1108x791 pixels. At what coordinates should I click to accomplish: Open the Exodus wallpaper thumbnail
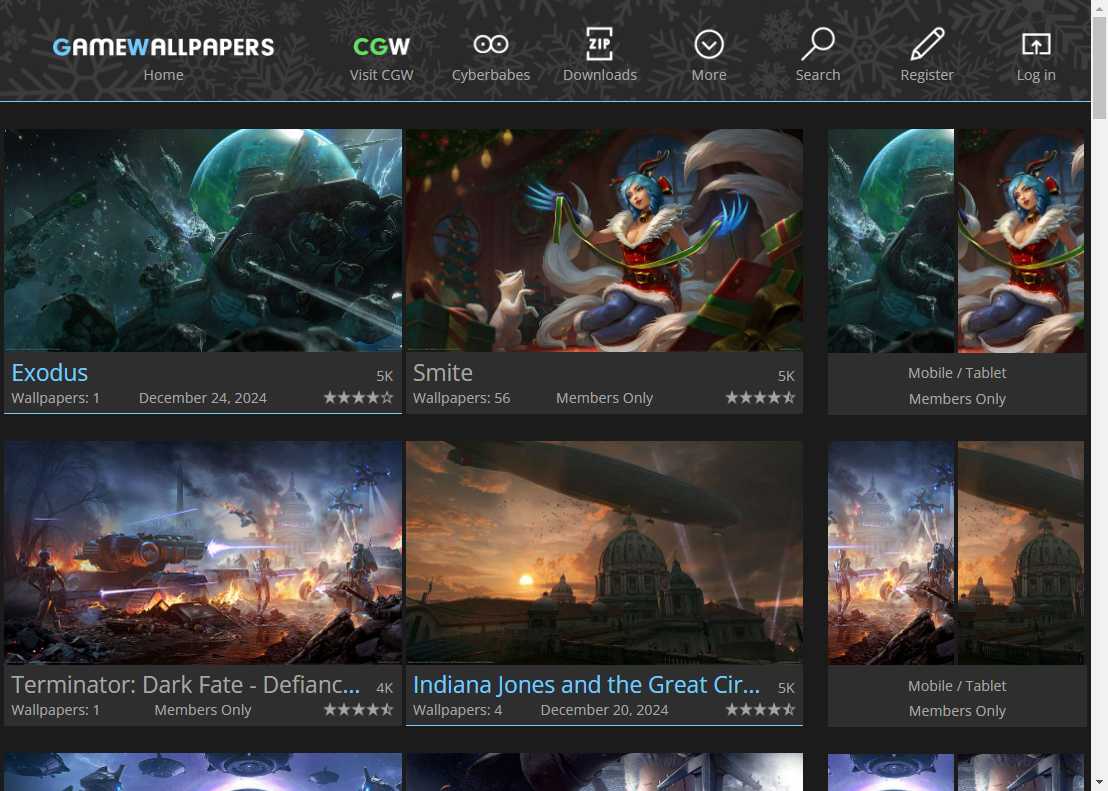pos(203,240)
